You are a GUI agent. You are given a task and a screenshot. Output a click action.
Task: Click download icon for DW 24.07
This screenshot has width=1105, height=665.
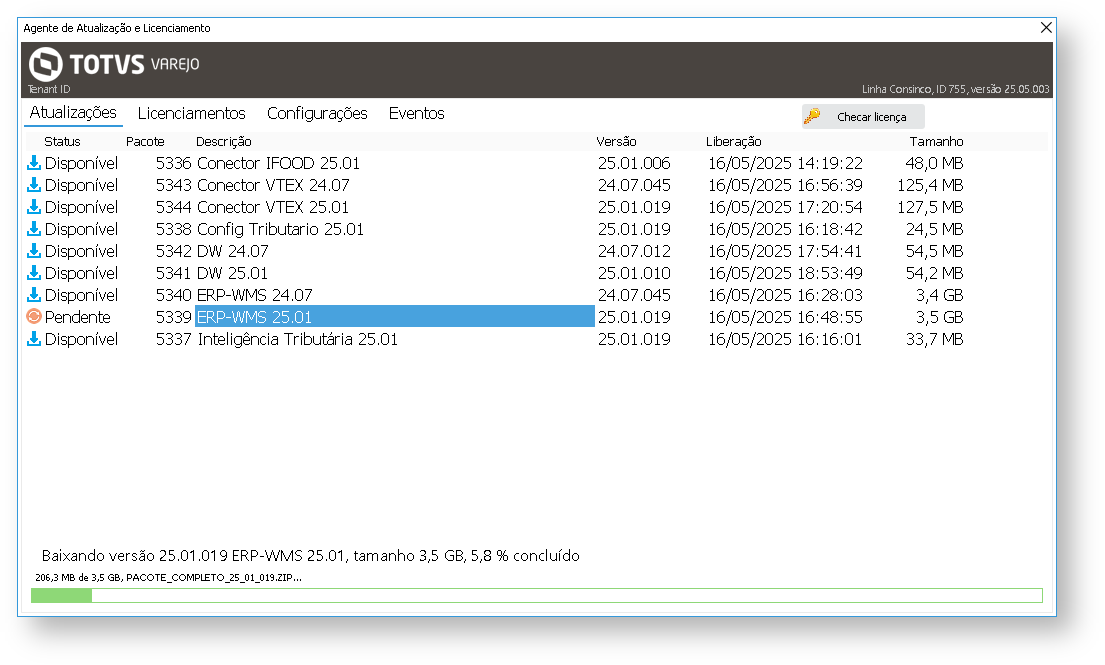(33, 250)
